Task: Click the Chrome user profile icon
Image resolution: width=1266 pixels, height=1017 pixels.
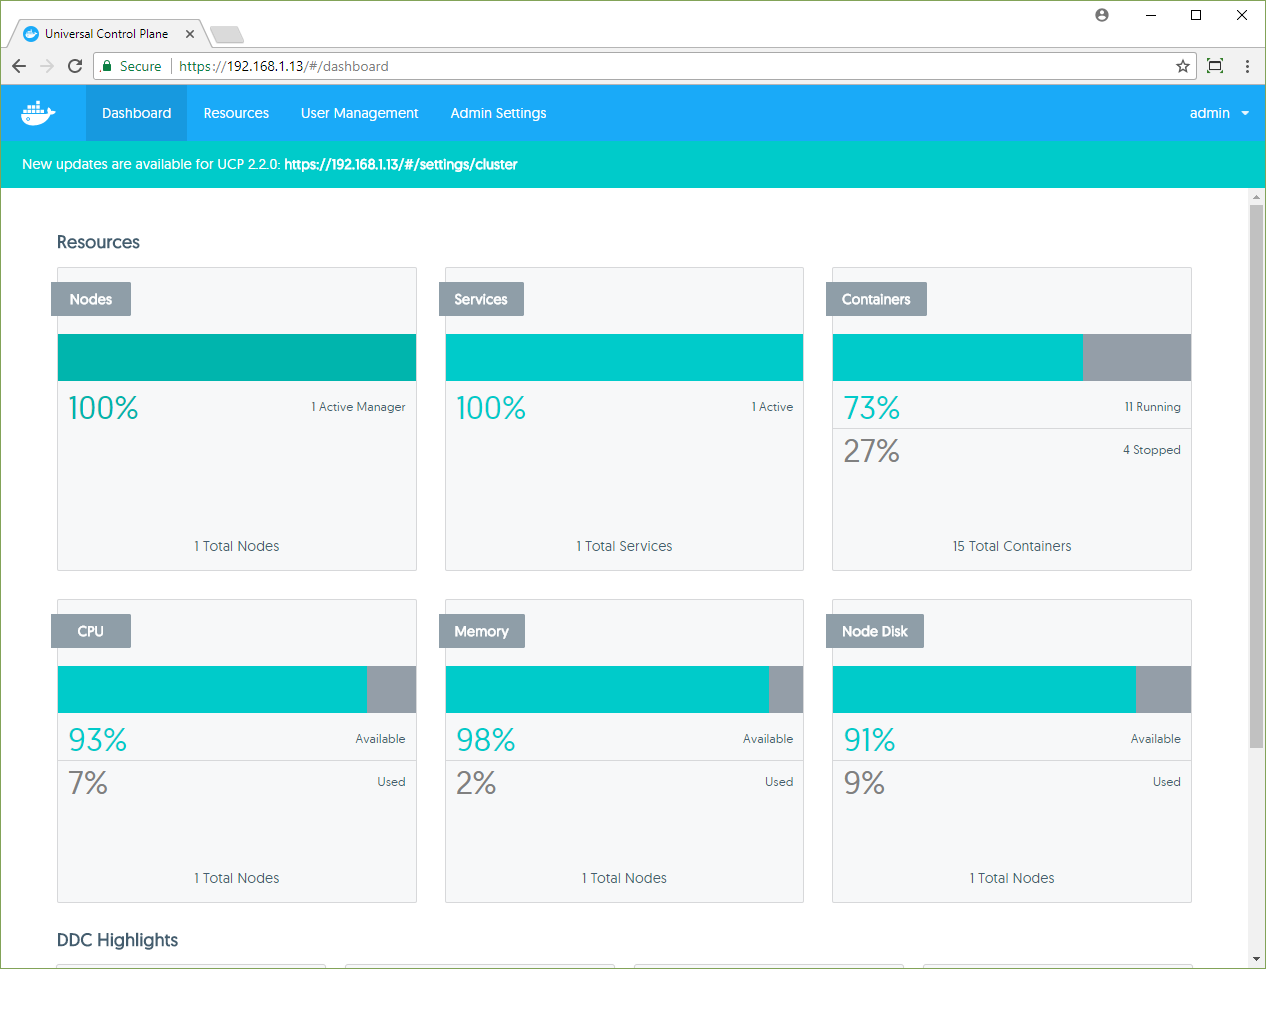Action: click(1102, 15)
